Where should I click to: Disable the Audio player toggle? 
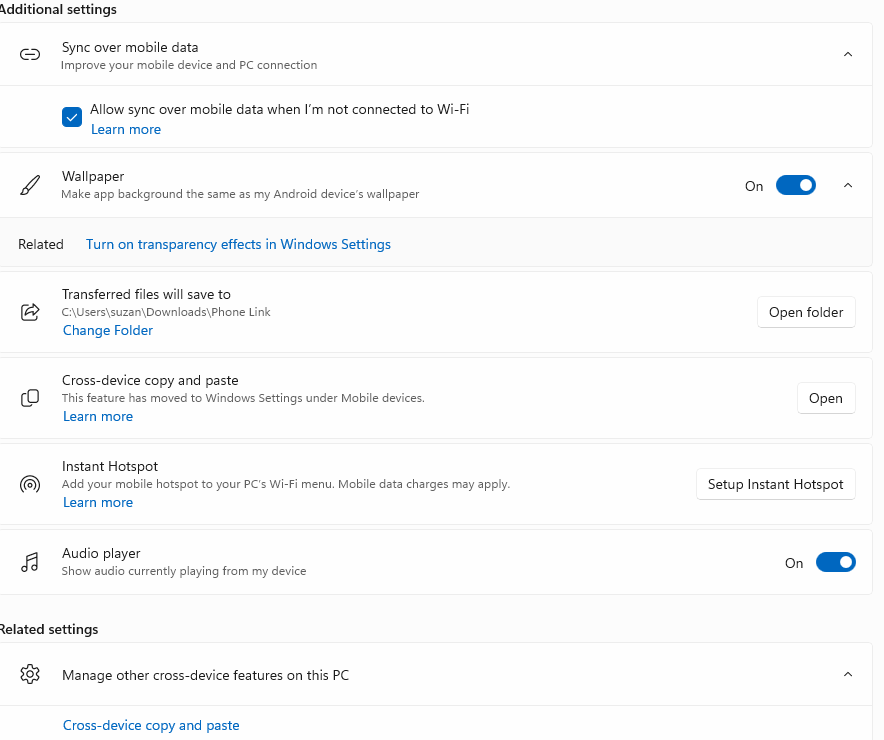pyautogui.click(x=836, y=562)
